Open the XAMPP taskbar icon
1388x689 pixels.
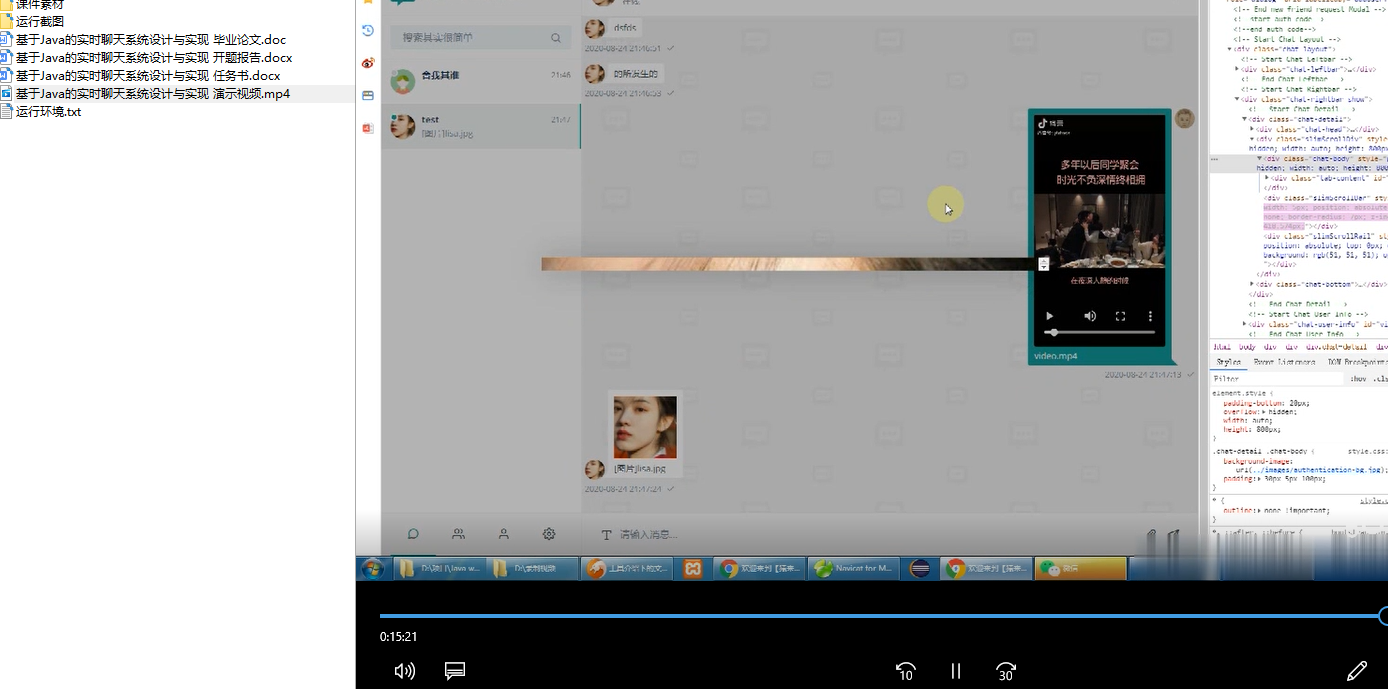[x=692, y=568]
